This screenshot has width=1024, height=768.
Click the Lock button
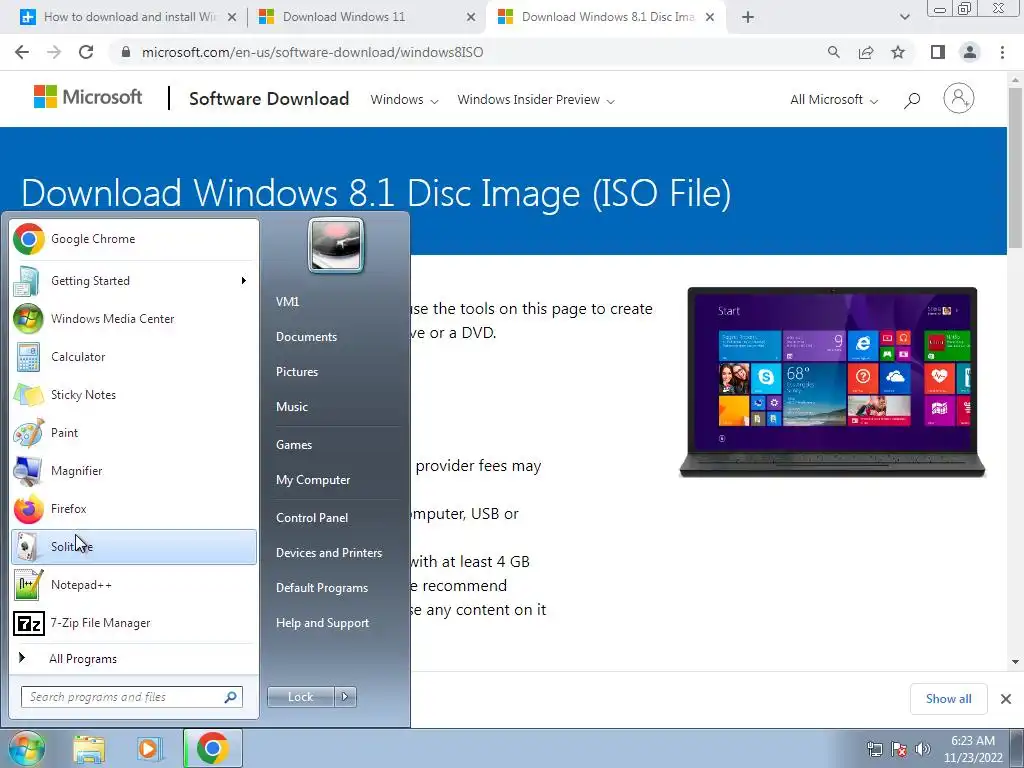pos(300,697)
